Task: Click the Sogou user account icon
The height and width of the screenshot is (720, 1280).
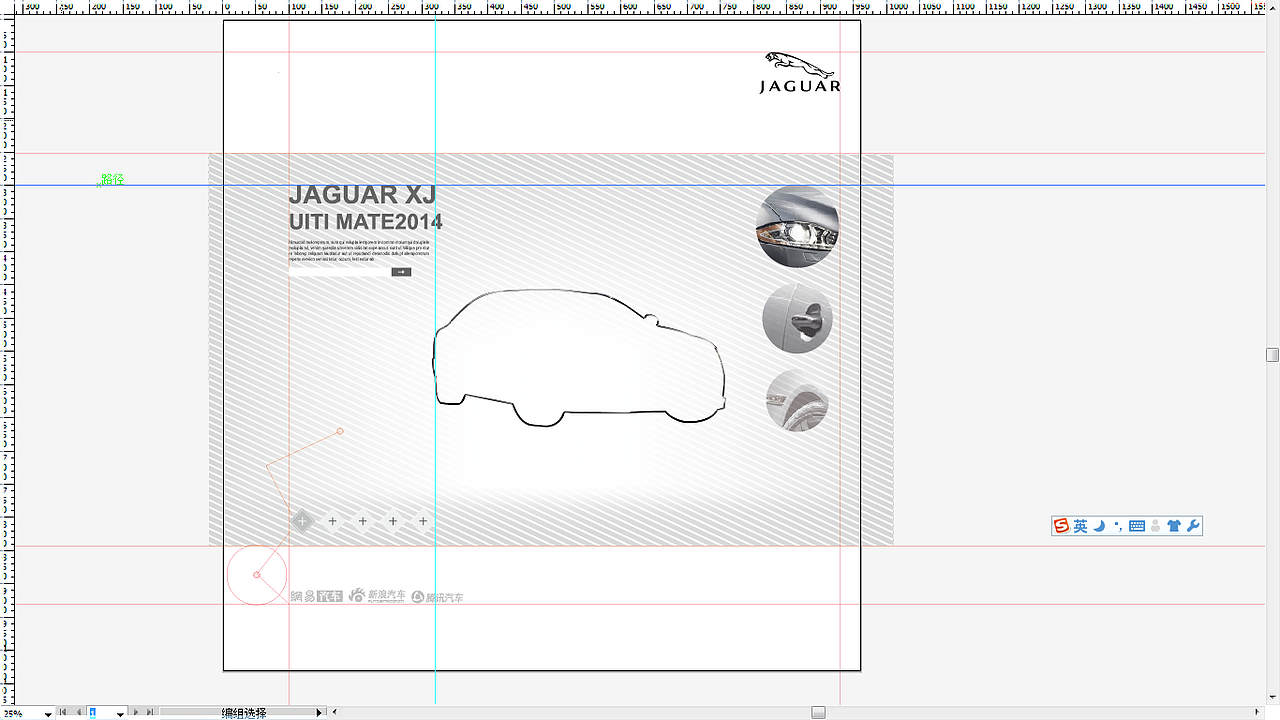Action: [x=1156, y=526]
